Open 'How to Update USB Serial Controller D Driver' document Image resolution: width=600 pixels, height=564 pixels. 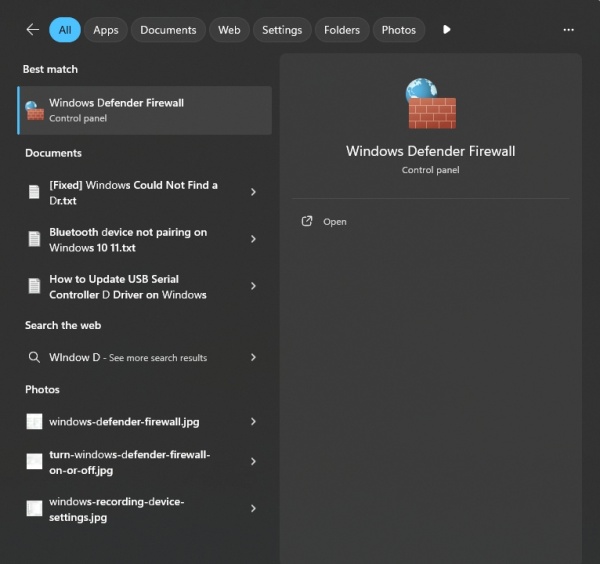pyautogui.click(x=145, y=287)
